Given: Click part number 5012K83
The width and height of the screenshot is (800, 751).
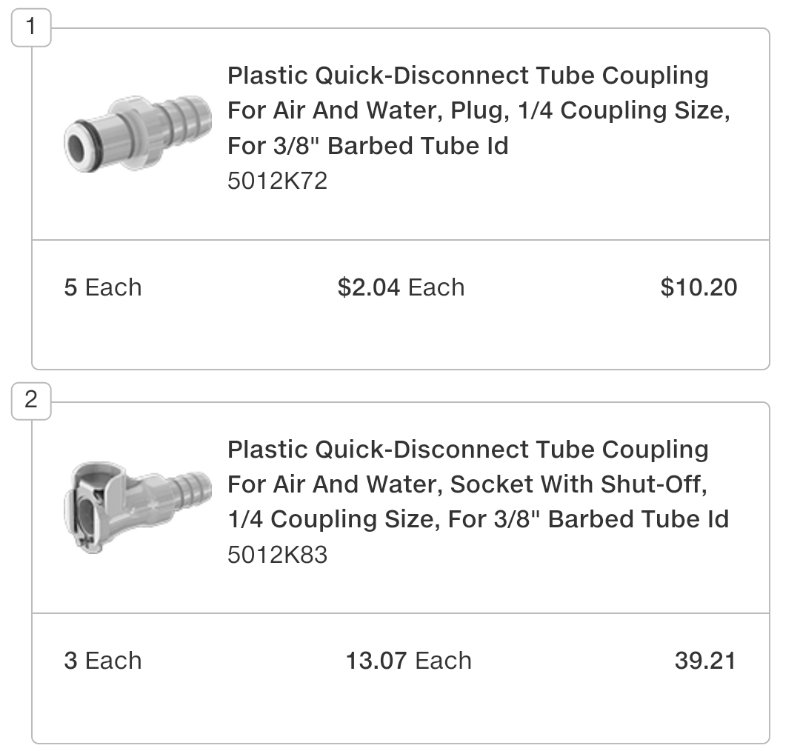Looking at the screenshot, I should 277,554.
